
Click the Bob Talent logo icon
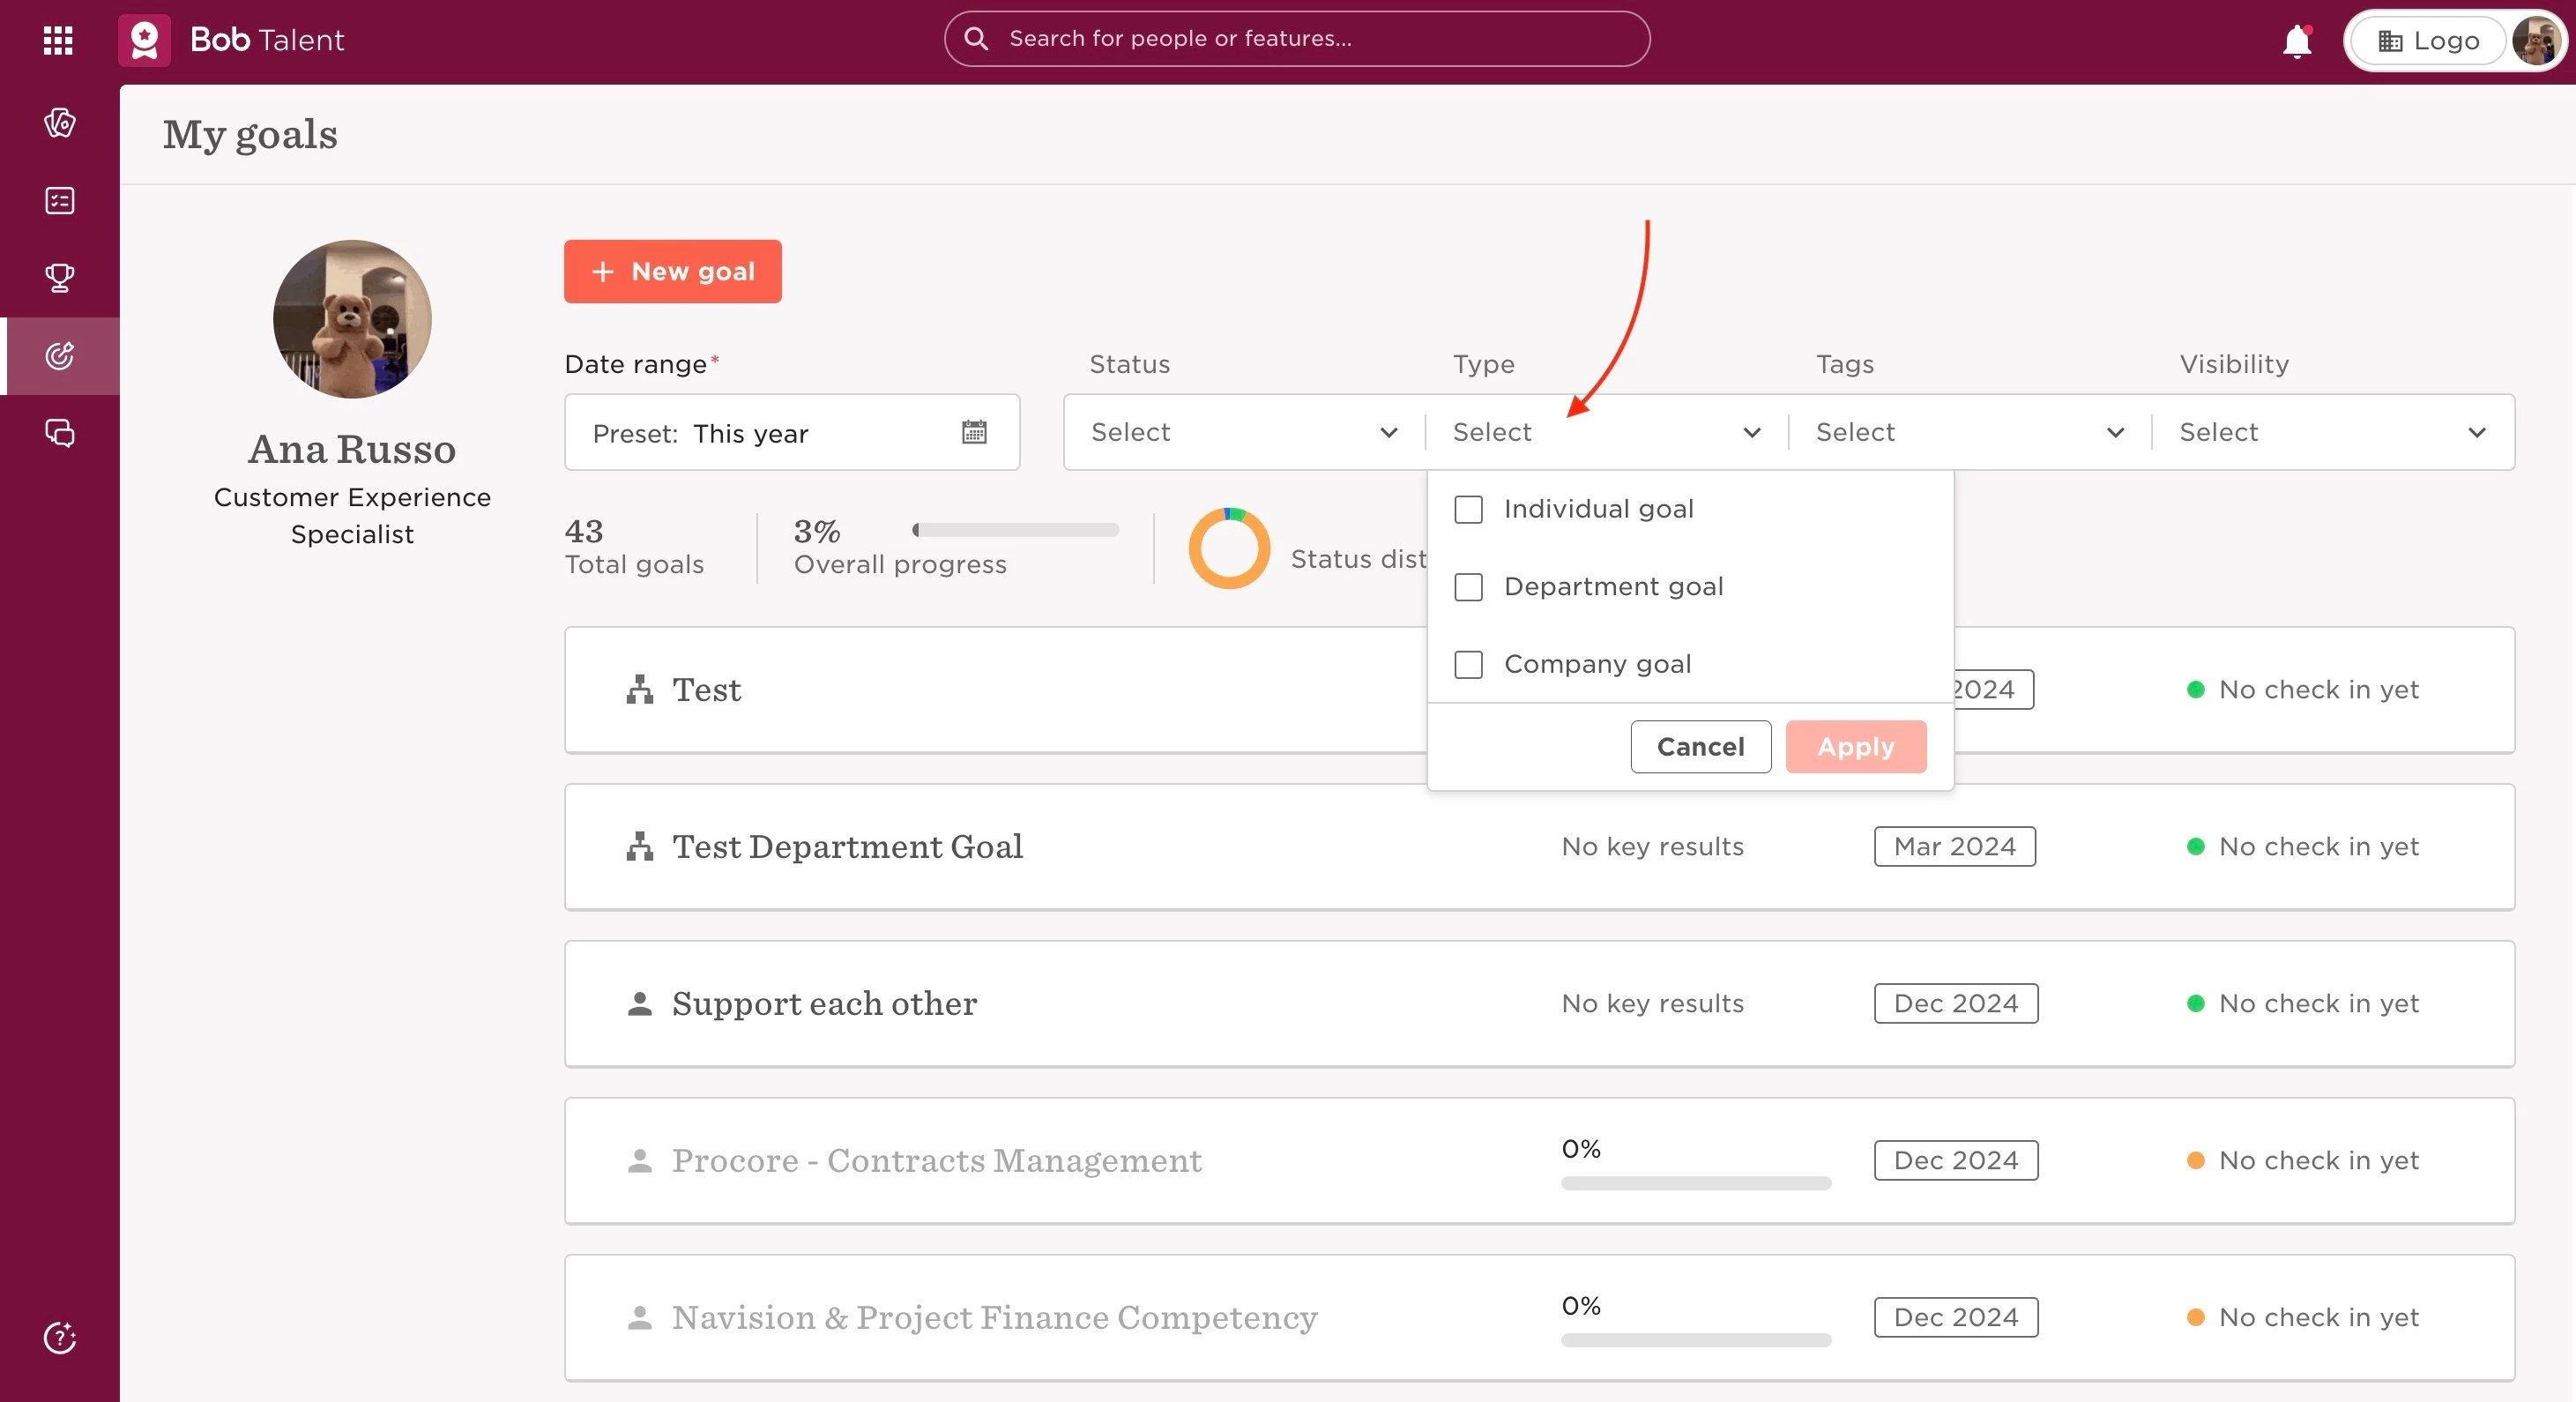coord(144,40)
